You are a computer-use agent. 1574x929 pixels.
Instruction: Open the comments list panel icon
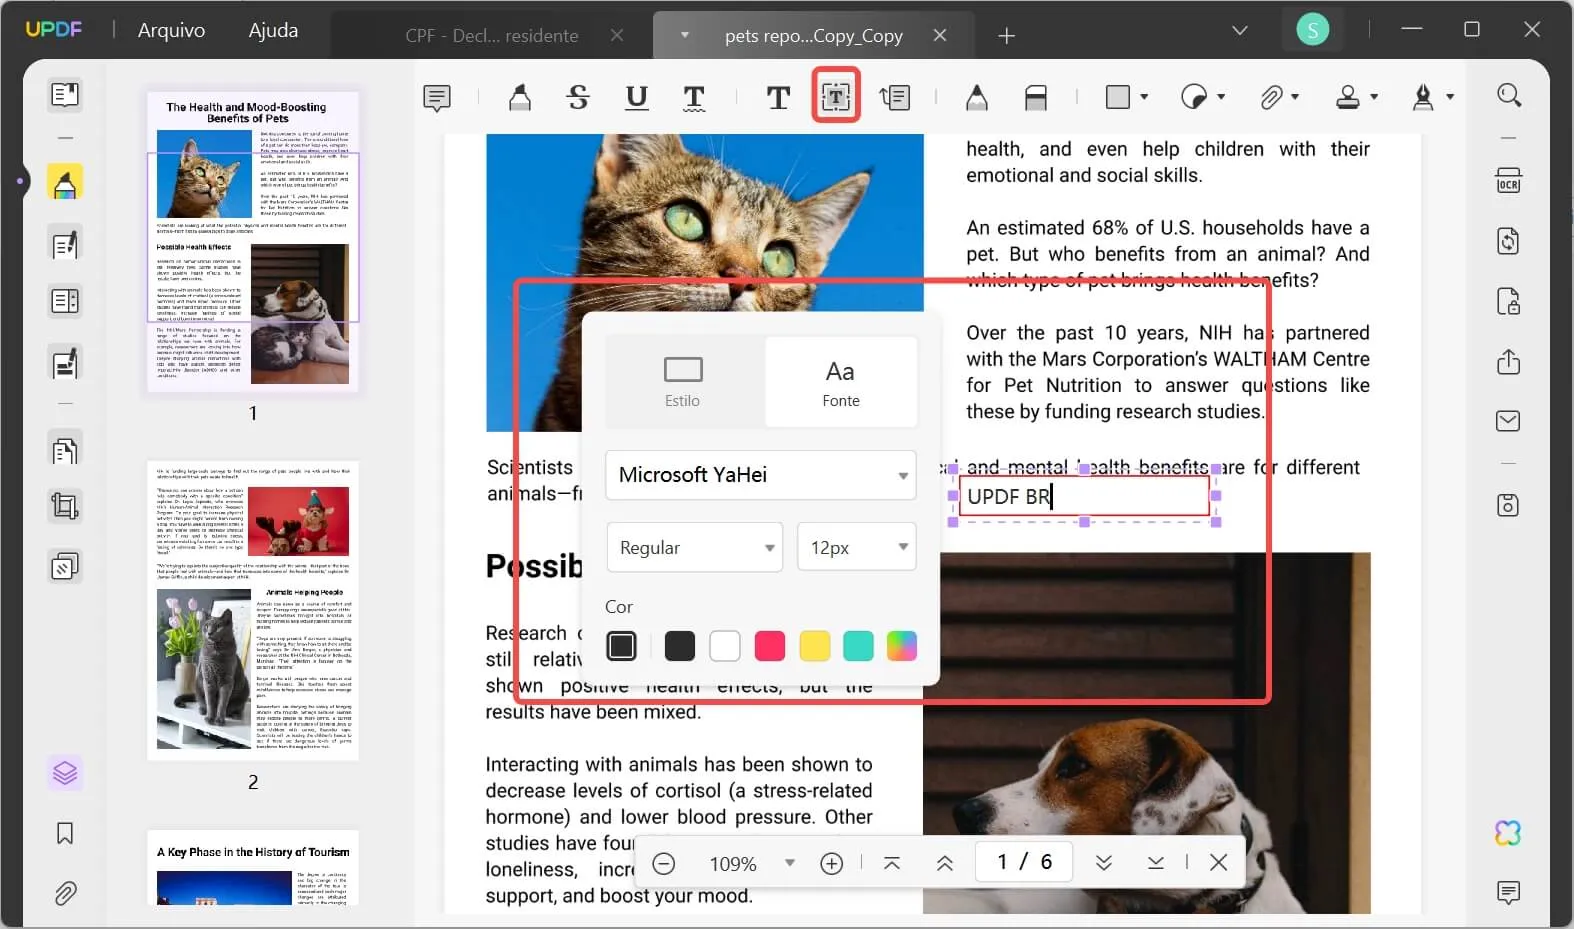[1508, 892]
